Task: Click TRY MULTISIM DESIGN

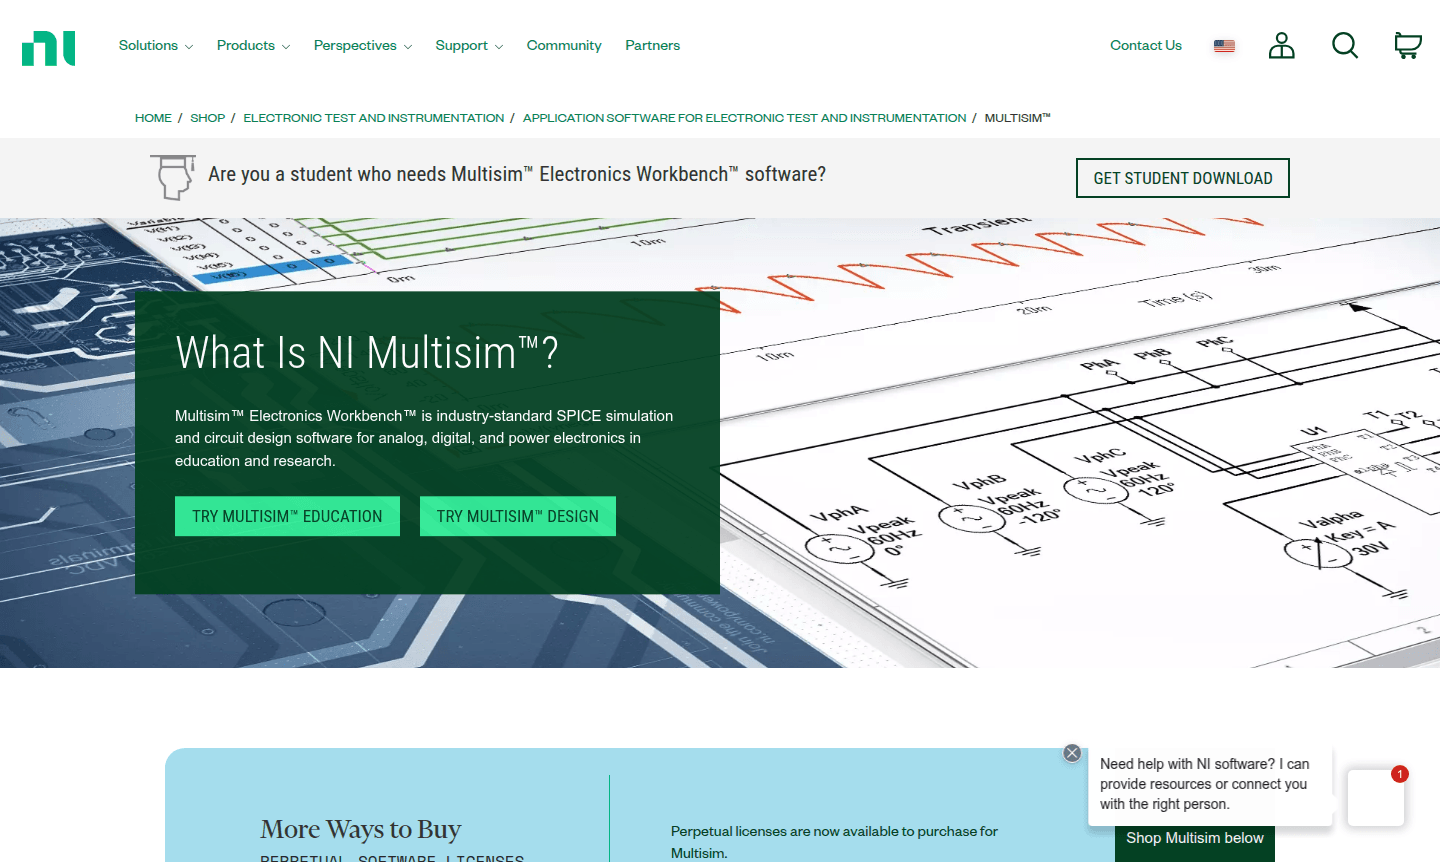Action: 517,516
